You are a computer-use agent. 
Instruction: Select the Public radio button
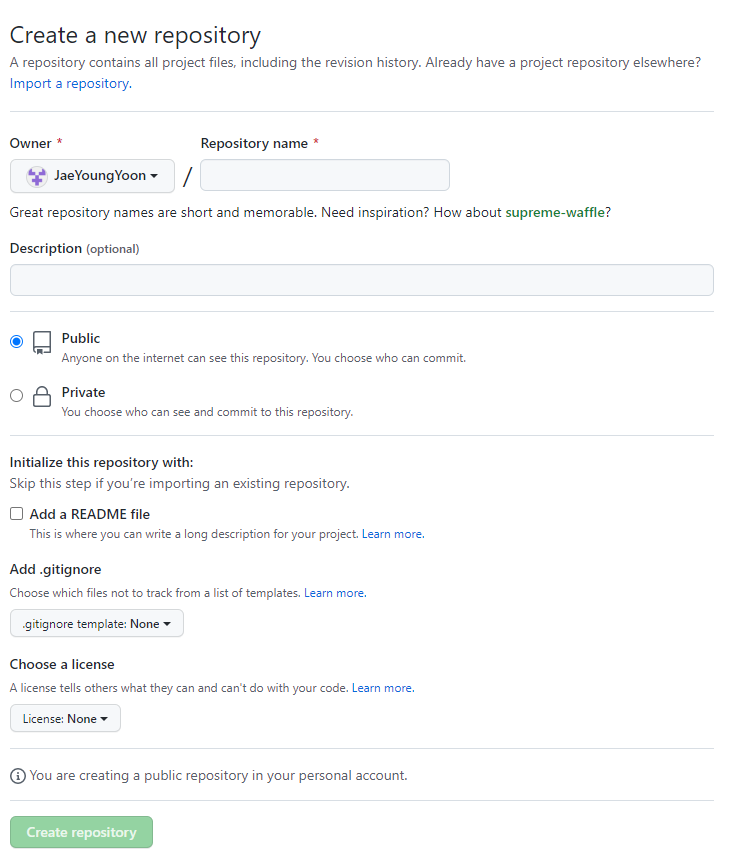coord(17,342)
